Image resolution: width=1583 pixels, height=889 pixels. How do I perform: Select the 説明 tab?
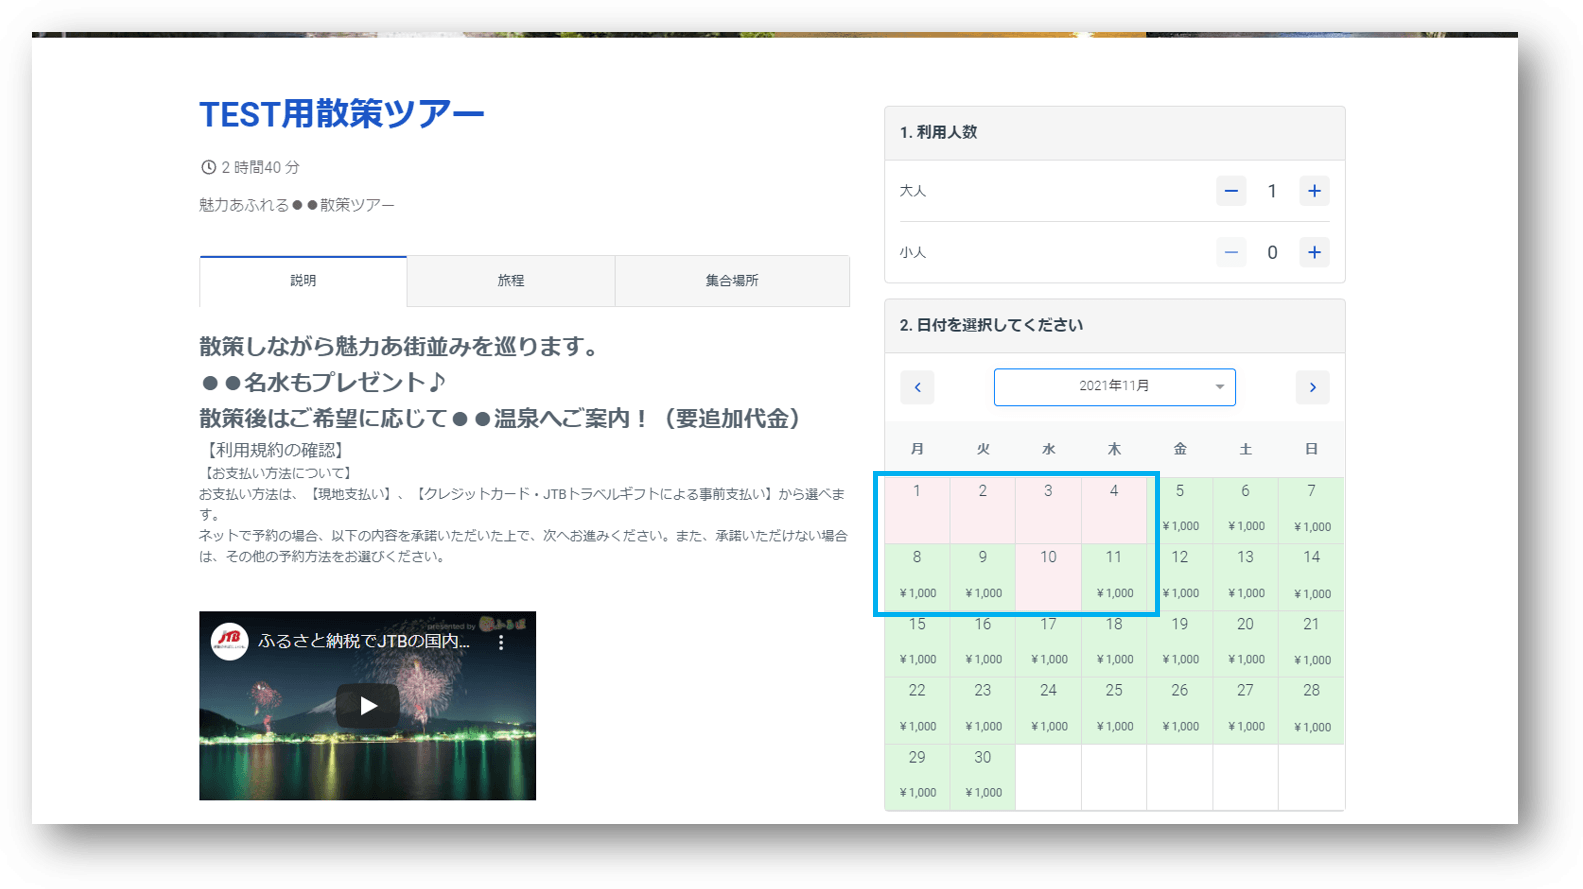(303, 281)
